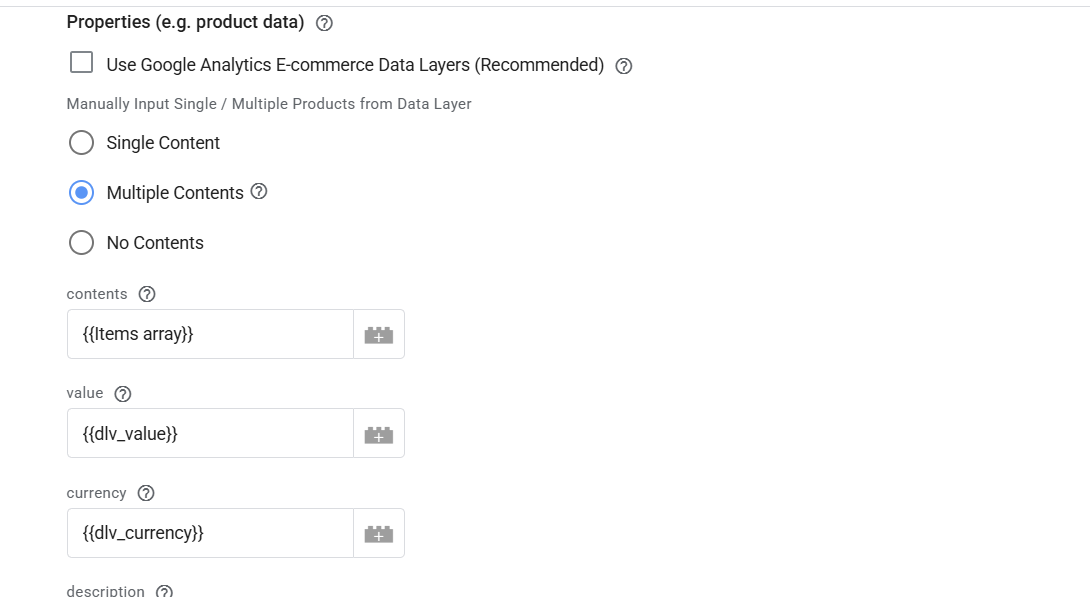Screen dimensions: 1090x597
Task: Click help icon next to E-commerce Data Layers
Action: click(x=624, y=66)
